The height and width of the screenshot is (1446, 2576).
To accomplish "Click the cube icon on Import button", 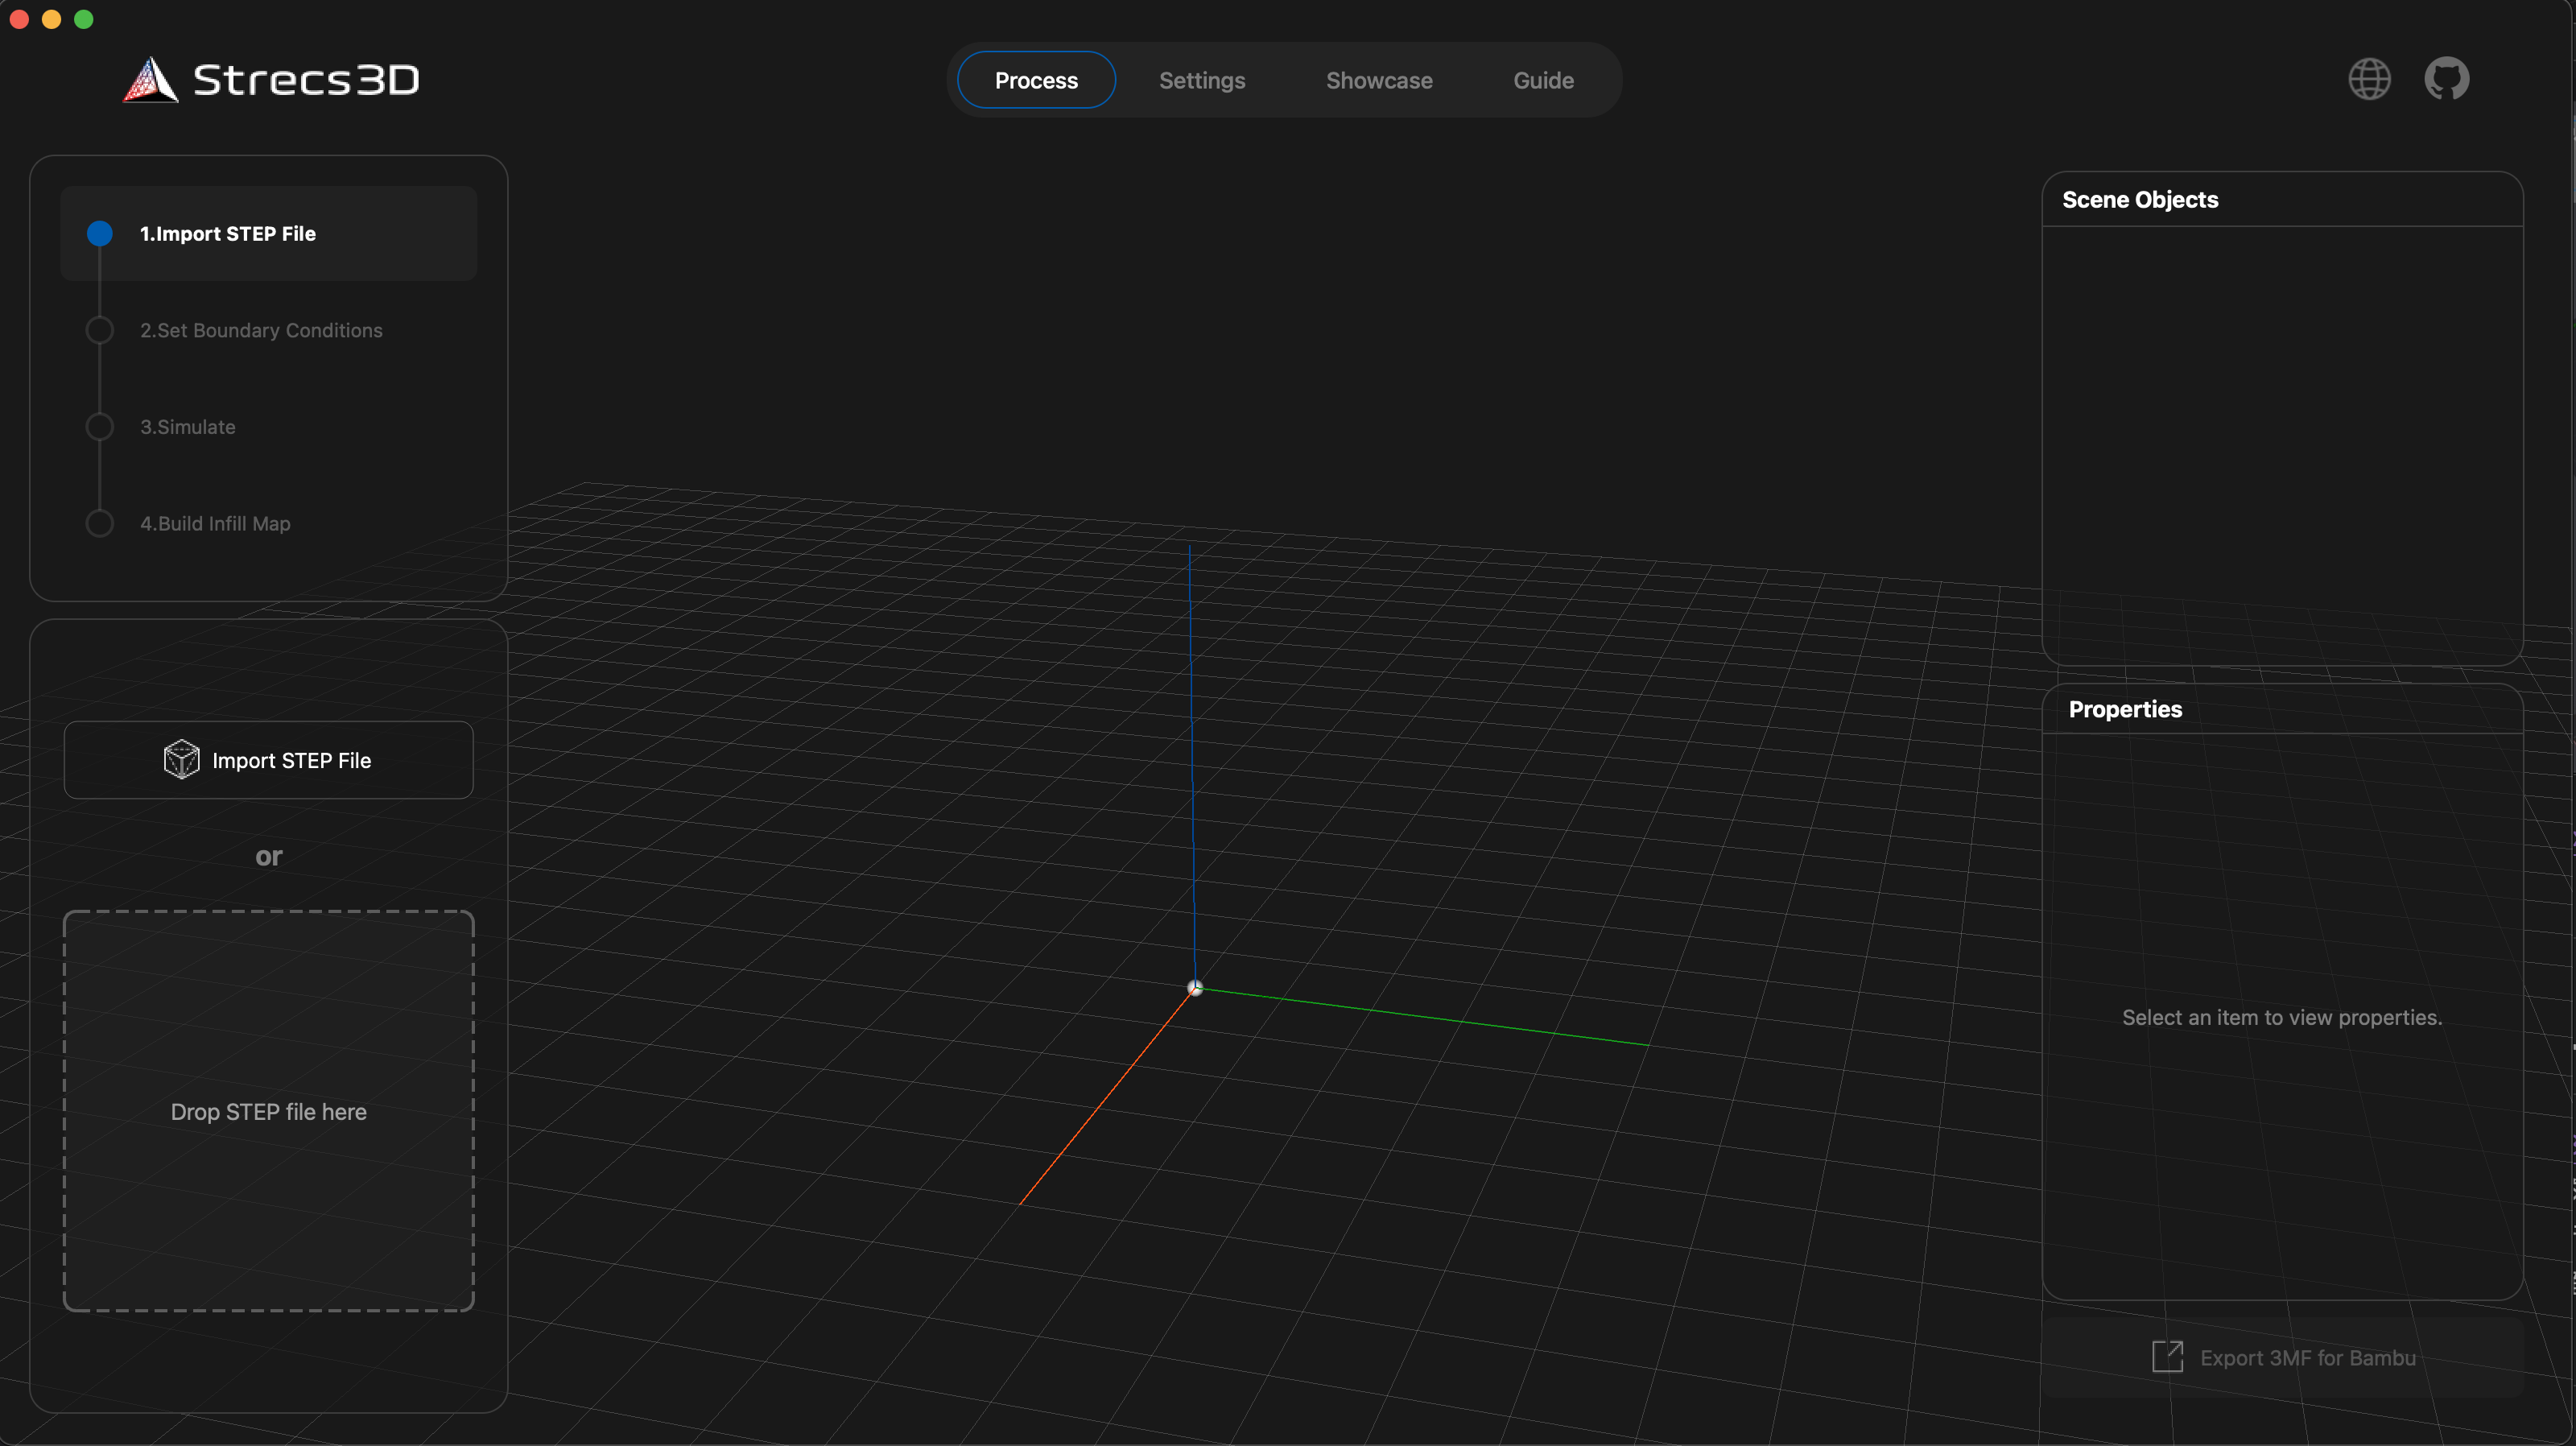I will [181, 760].
